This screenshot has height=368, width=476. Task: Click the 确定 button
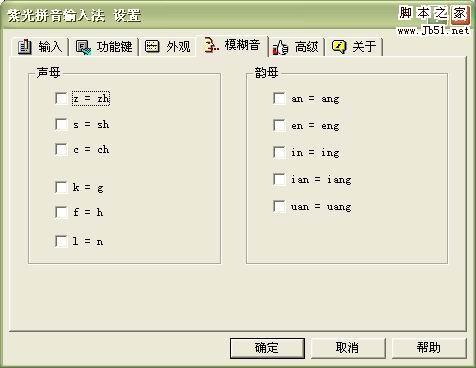tap(267, 348)
